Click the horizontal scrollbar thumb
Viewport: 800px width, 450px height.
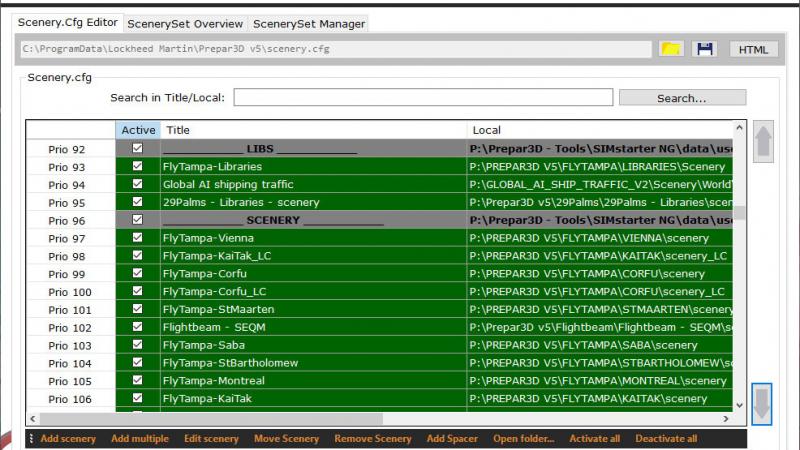point(211,419)
